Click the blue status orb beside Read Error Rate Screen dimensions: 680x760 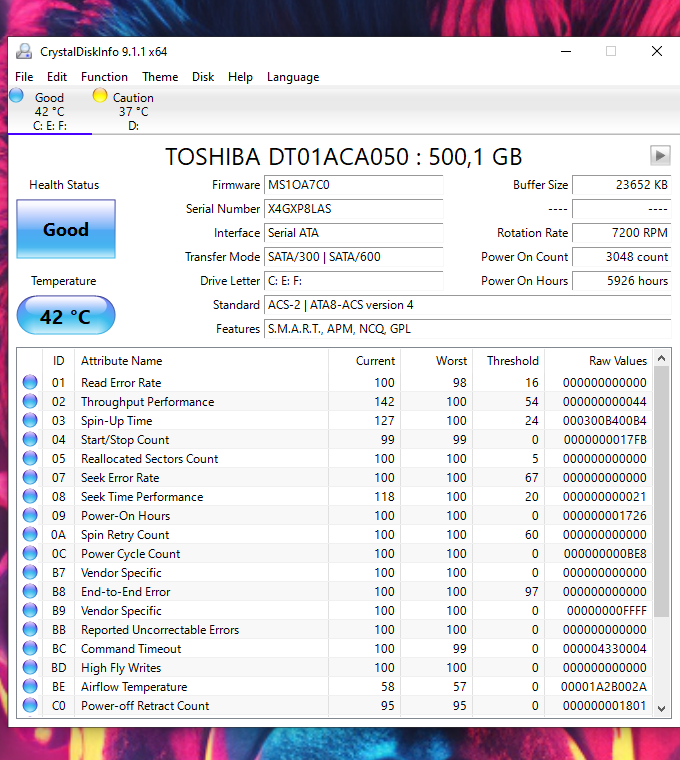[x=30, y=382]
